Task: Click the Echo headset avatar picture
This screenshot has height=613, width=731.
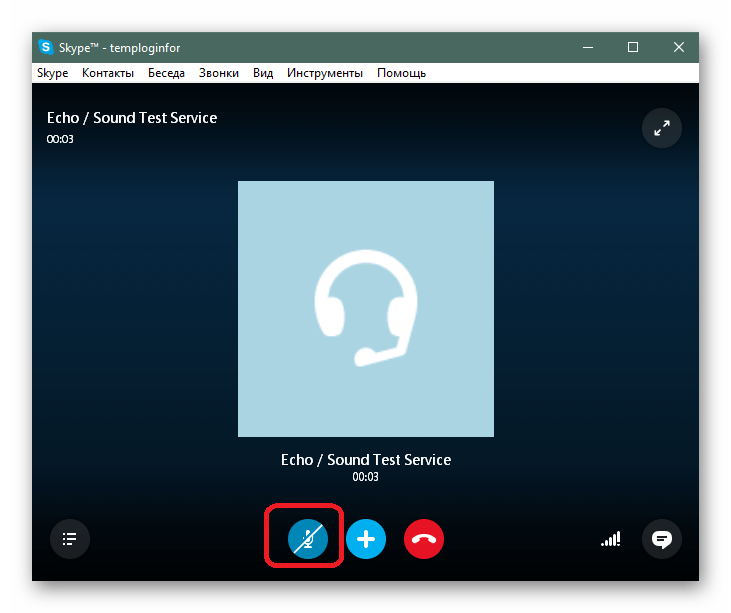Action: pyautogui.click(x=366, y=309)
